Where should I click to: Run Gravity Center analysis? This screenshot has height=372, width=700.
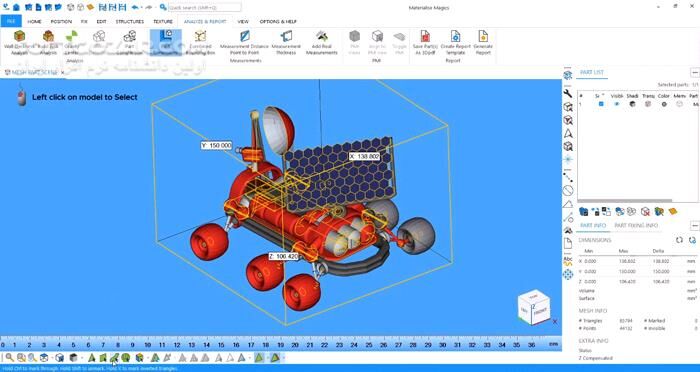point(71,42)
